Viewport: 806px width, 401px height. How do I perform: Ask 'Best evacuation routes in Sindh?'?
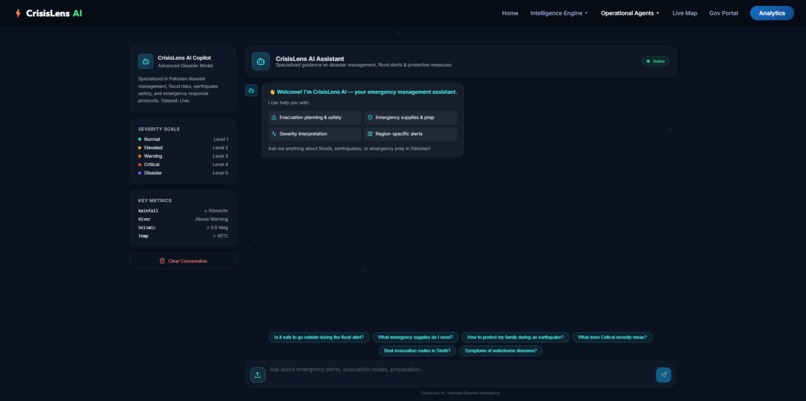point(417,351)
